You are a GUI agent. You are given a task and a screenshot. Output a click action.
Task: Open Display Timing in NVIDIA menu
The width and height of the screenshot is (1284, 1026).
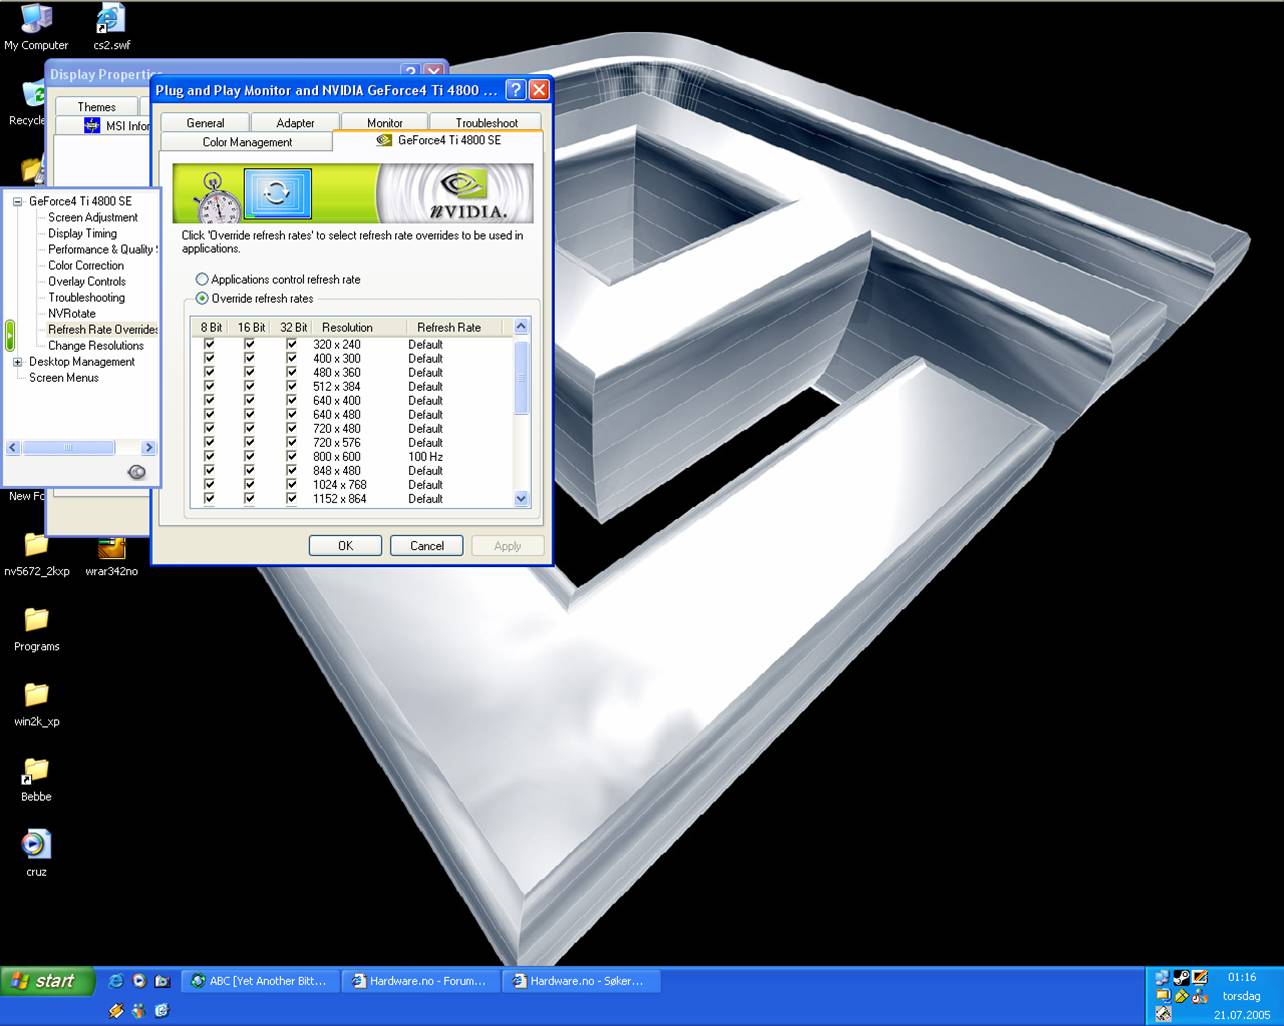(82, 233)
